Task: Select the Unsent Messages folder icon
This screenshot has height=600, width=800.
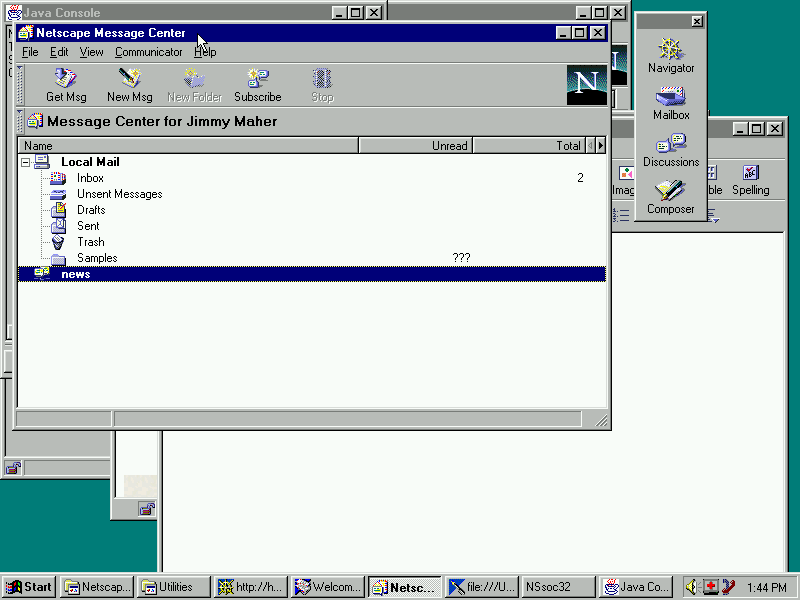Action: (x=58, y=194)
